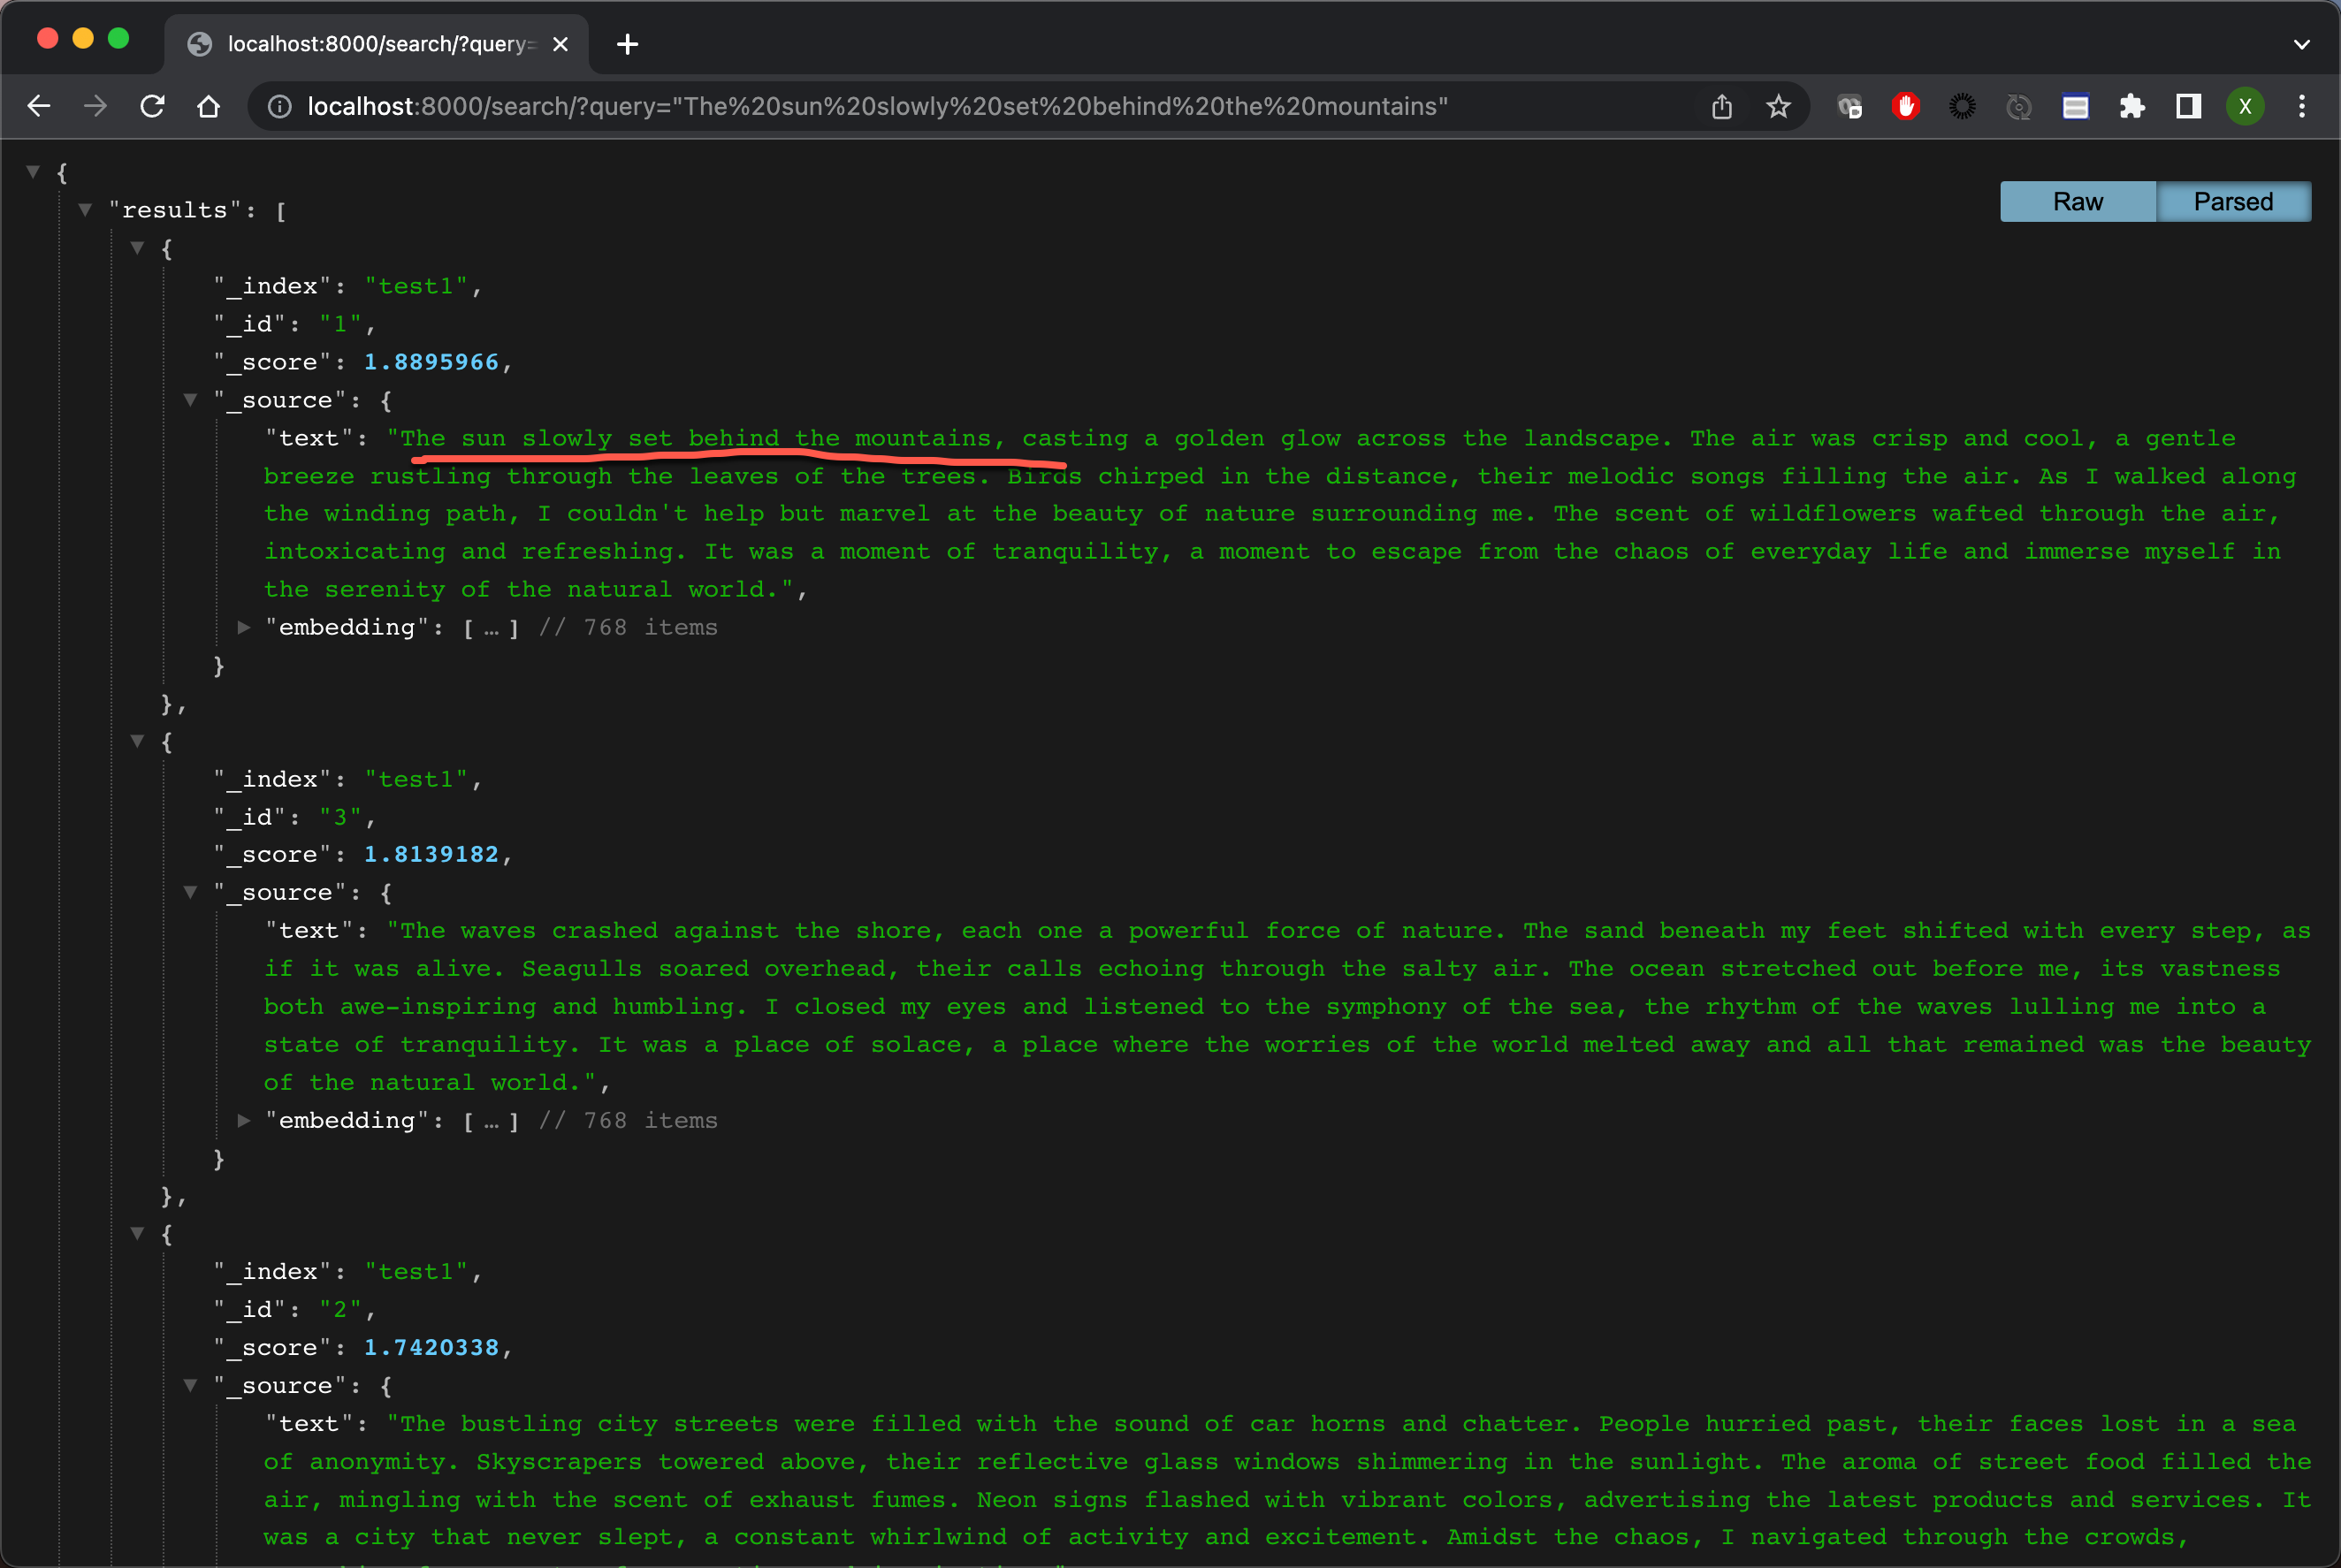The height and width of the screenshot is (1568, 2341).
Task: Share the page via the share icon
Action: (1721, 106)
